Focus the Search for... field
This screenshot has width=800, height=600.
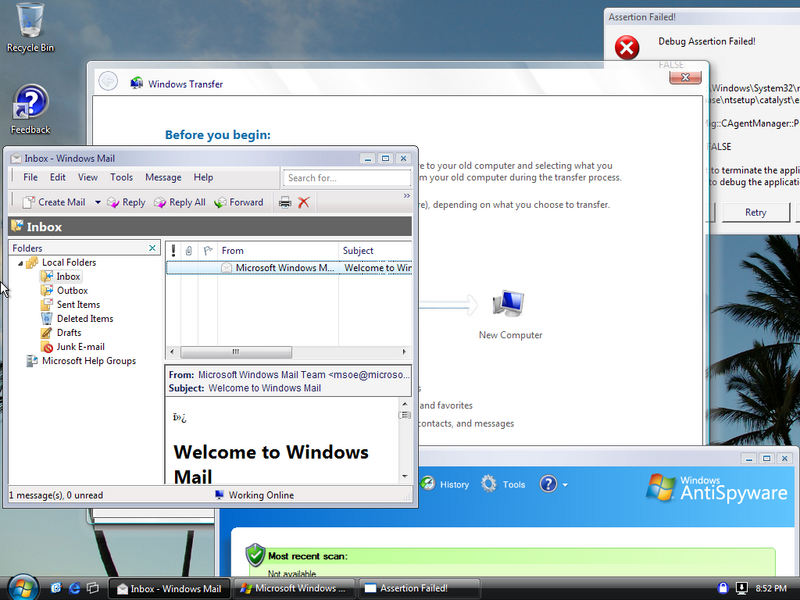[346, 178]
